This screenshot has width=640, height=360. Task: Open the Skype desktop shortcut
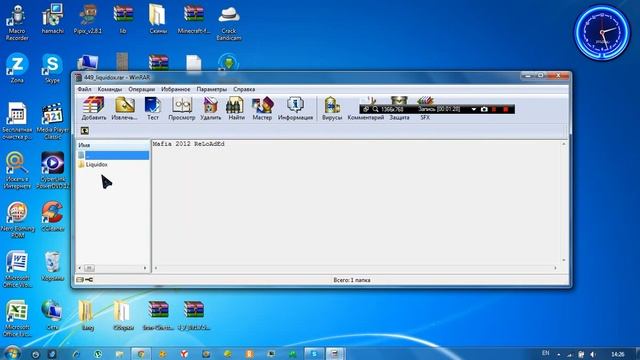52,68
